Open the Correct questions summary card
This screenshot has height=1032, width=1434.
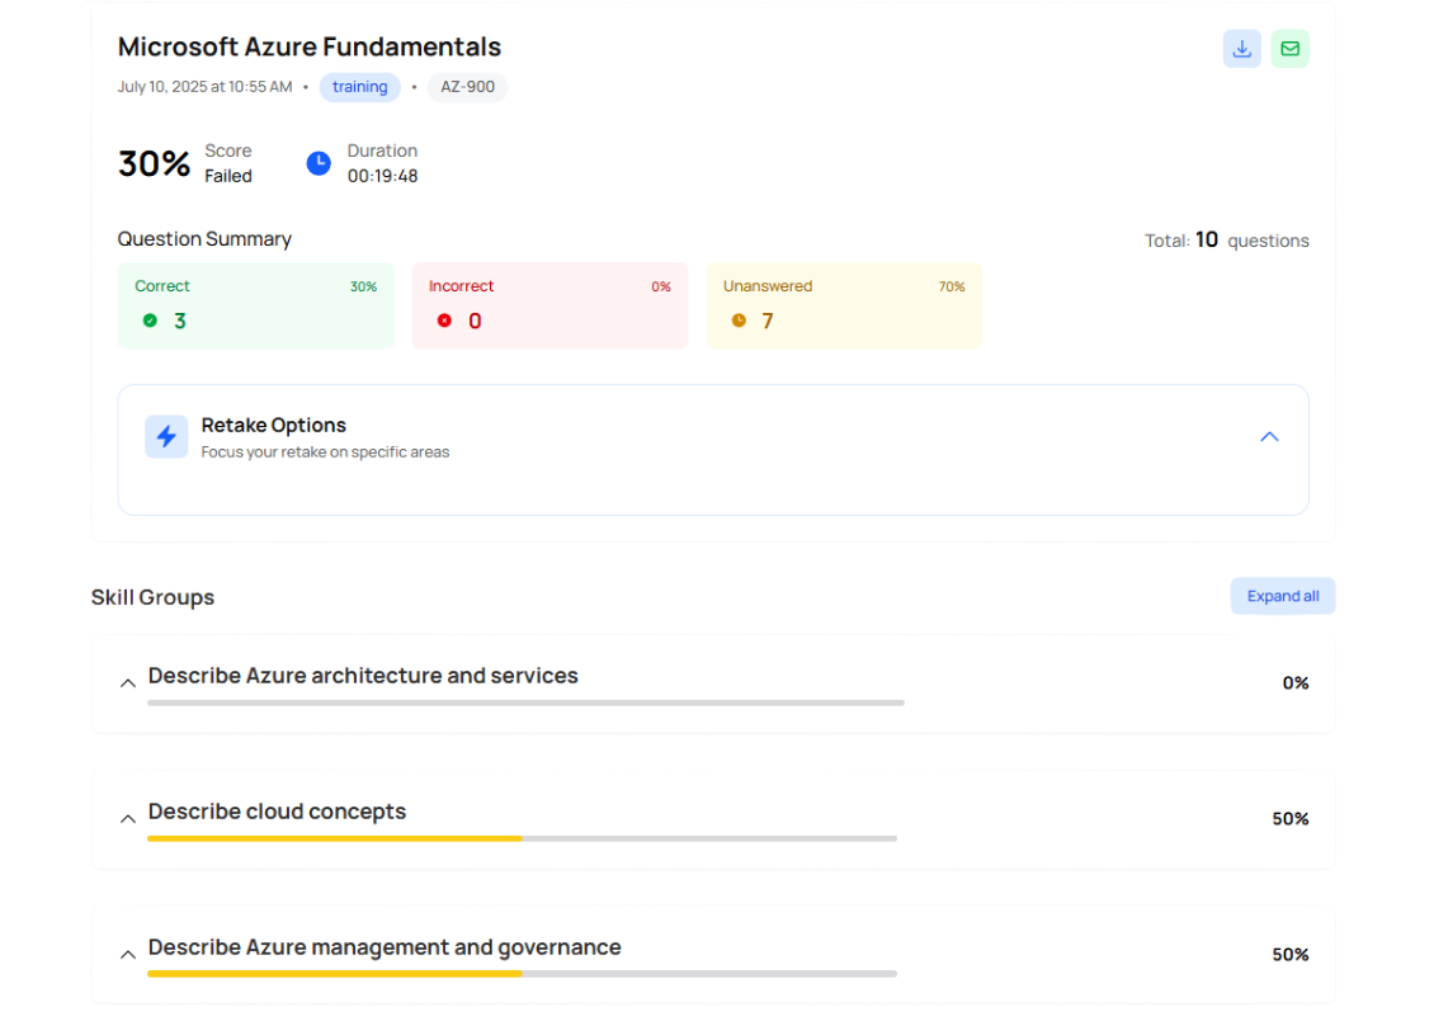[x=255, y=305]
